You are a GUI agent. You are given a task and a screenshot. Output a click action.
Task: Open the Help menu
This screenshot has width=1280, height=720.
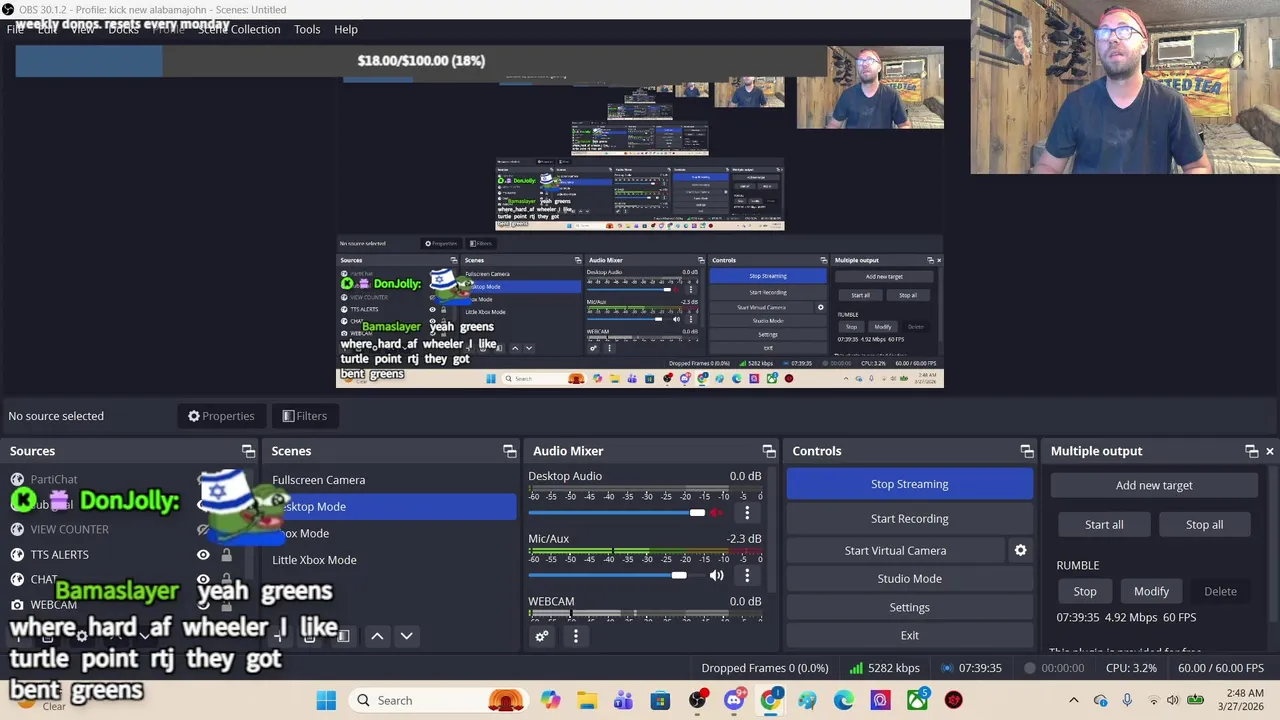pos(346,29)
